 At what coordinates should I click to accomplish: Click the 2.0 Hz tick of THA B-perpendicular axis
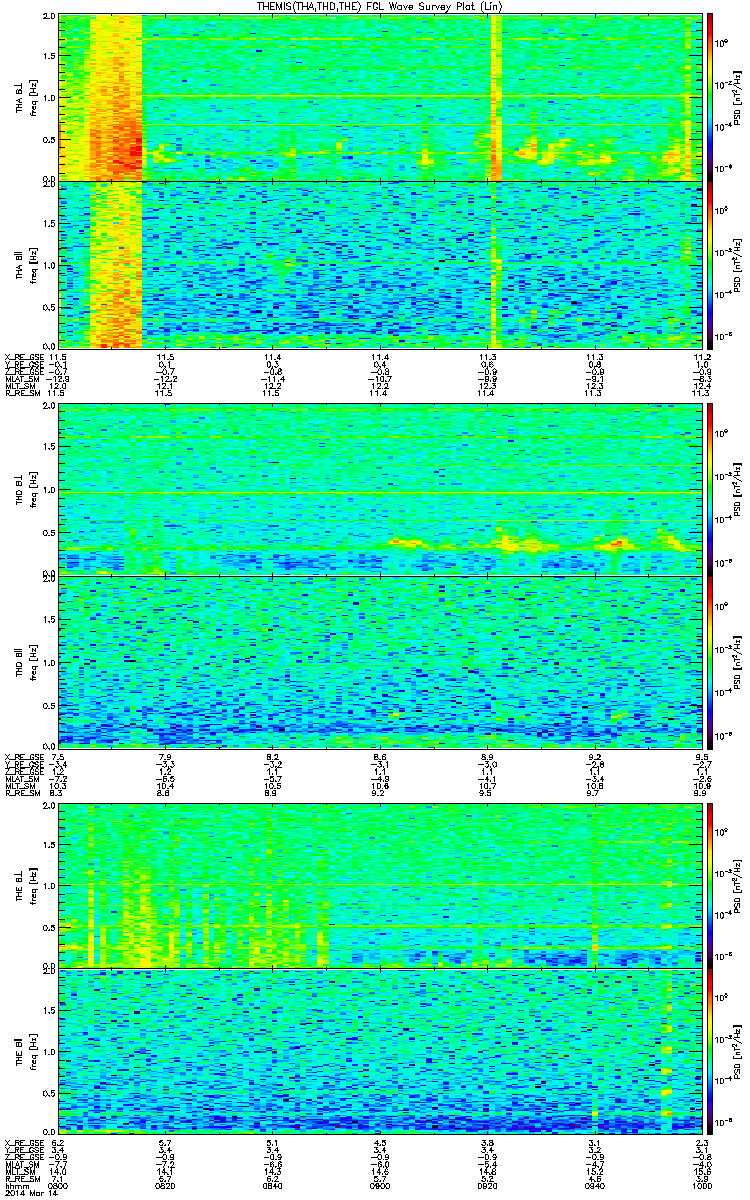coord(49,18)
